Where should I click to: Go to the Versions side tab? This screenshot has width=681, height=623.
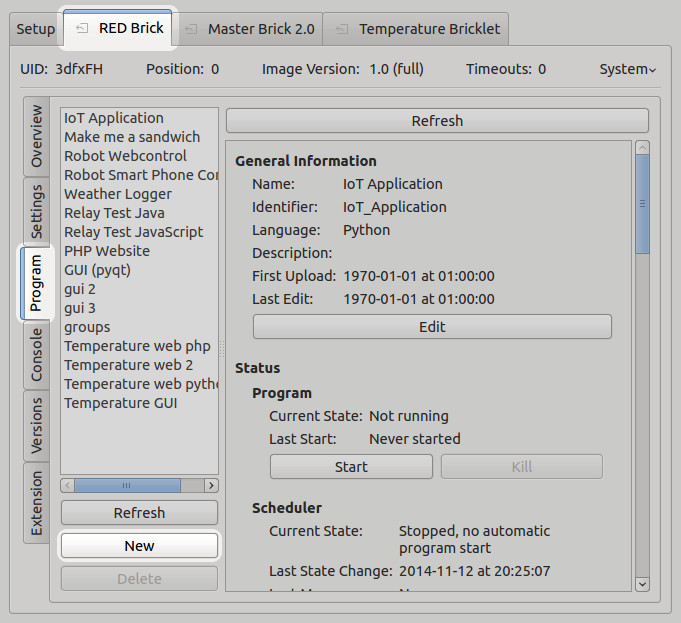coord(37,425)
